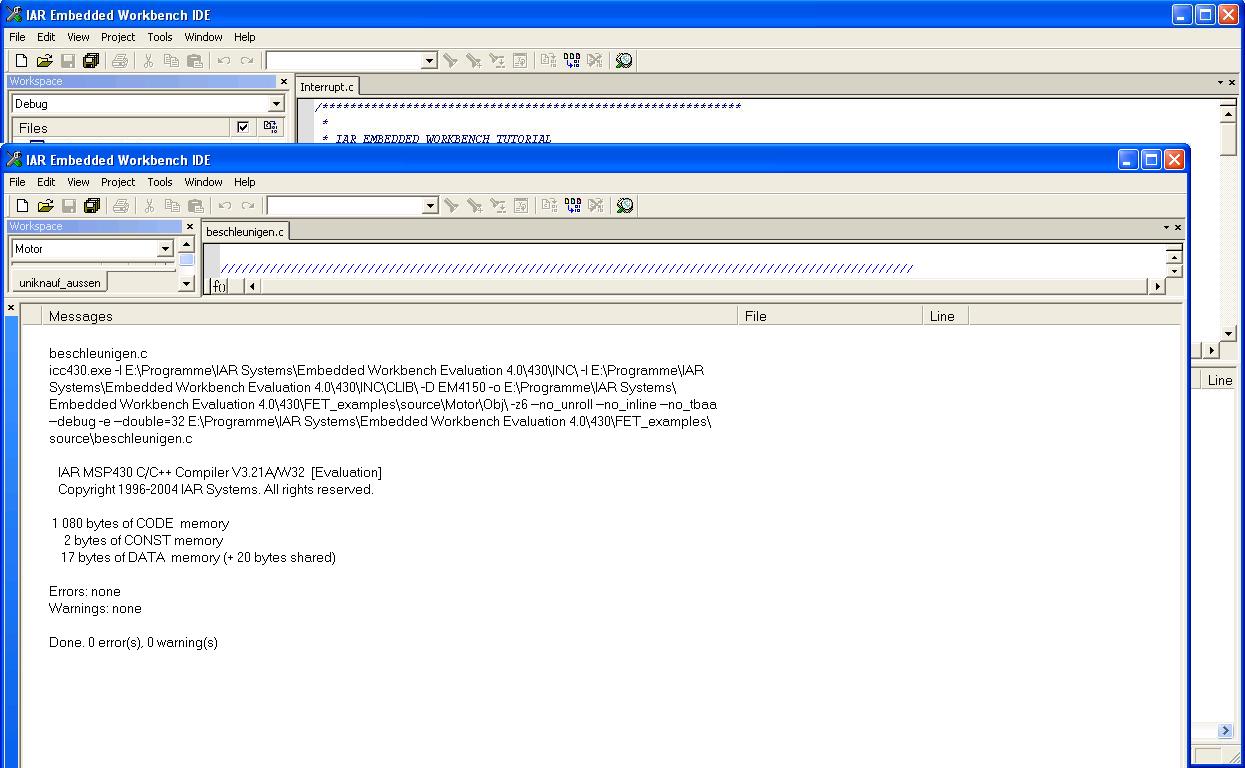Click Line column header in background window

[1220, 380]
